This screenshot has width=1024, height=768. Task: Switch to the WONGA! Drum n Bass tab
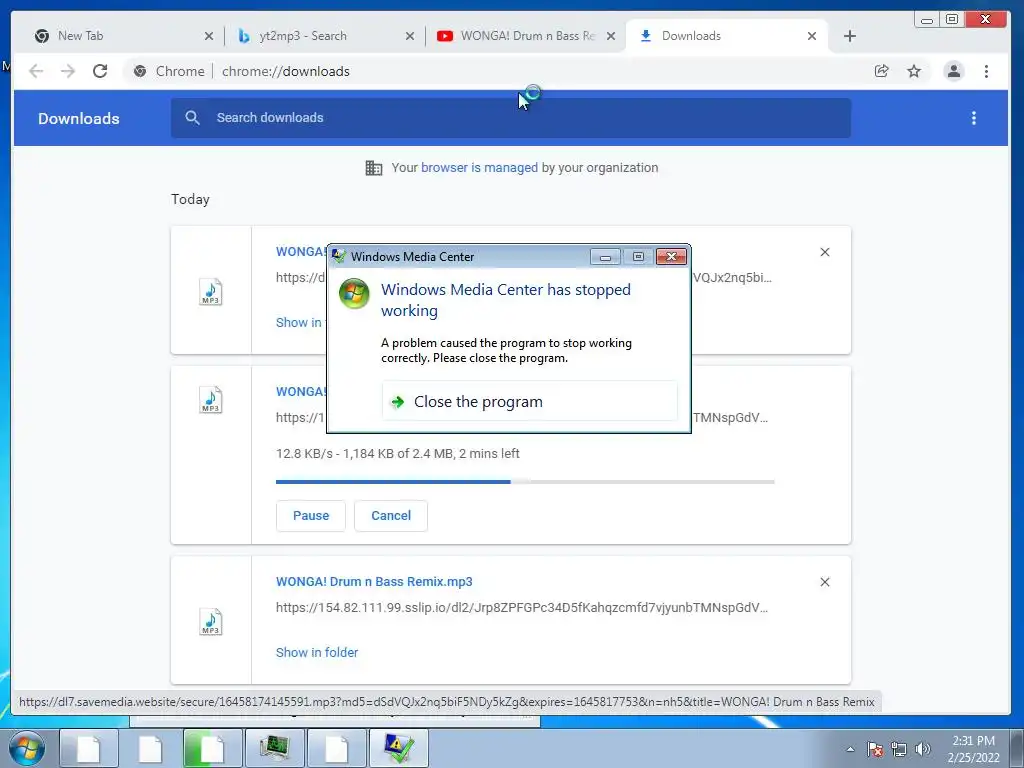coord(528,36)
